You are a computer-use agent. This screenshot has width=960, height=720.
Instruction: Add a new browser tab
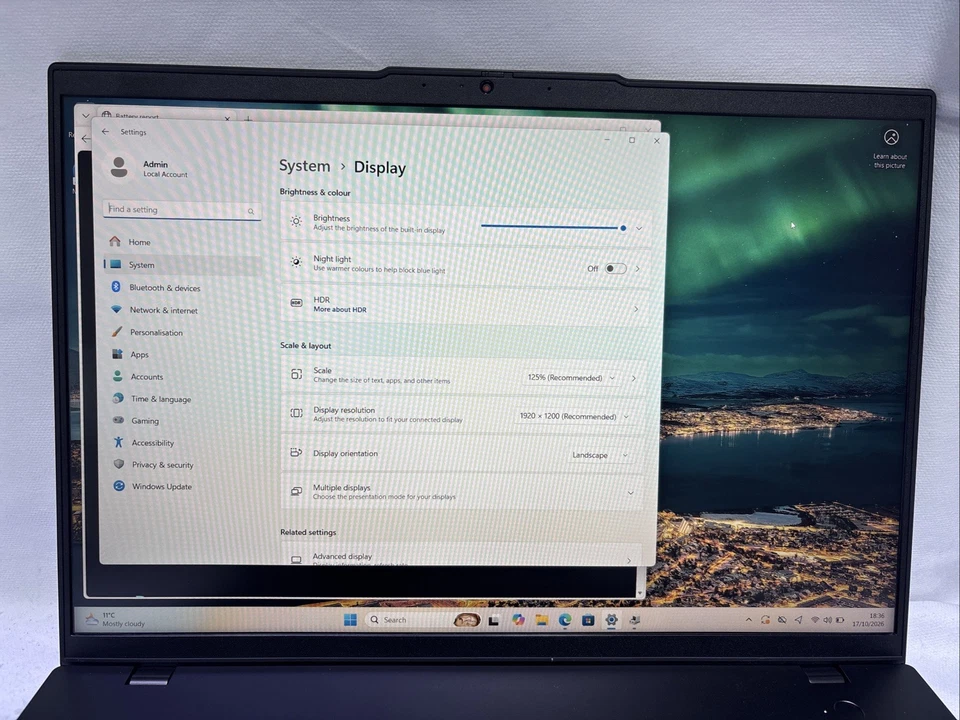pyautogui.click(x=248, y=119)
